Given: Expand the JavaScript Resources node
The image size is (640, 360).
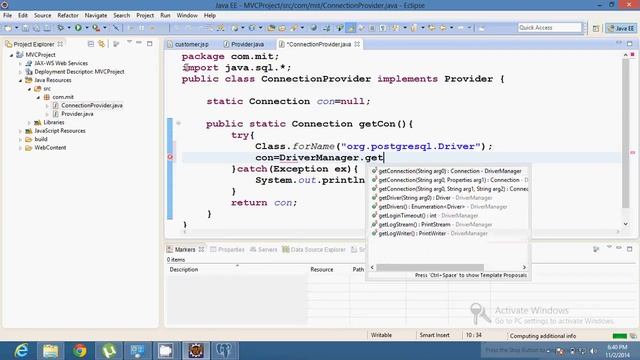Looking at the screenshot, I should click(x=20, y=131).
